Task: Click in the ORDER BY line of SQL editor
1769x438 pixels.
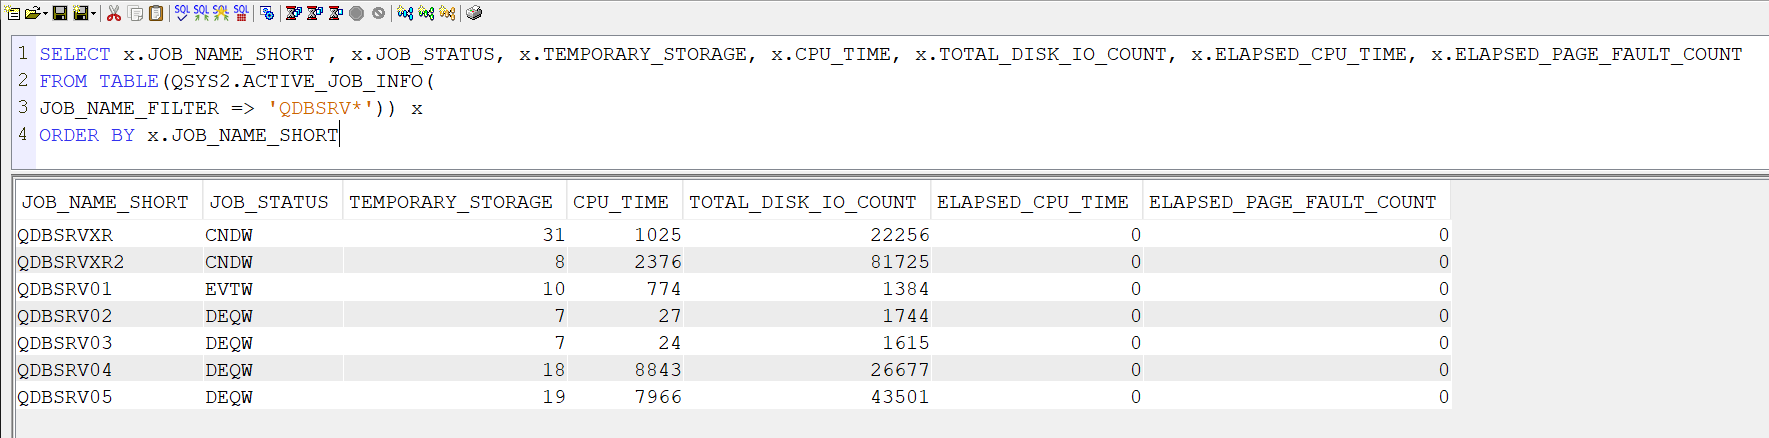Action: tap(240, 135)
